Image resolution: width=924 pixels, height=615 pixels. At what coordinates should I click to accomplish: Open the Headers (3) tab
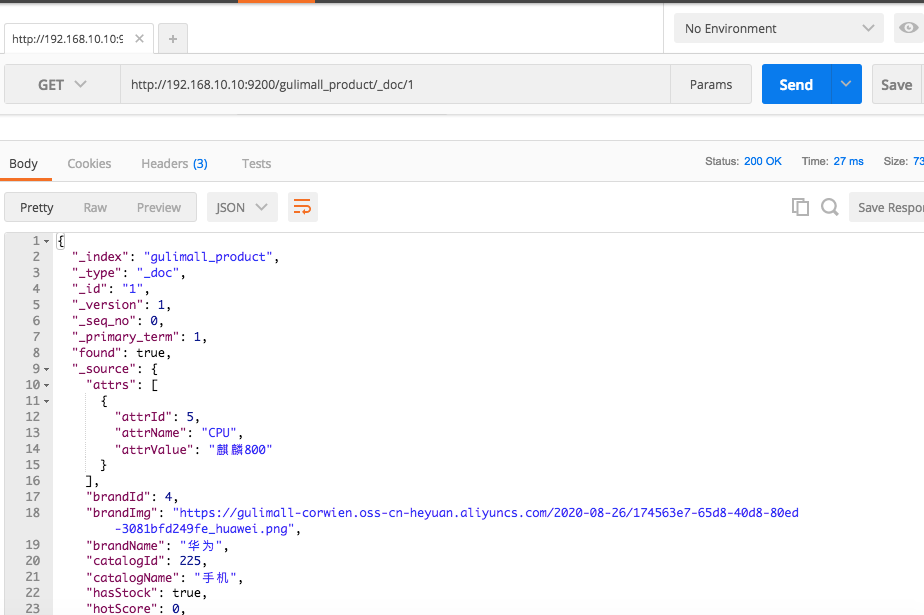coord(174,163)
